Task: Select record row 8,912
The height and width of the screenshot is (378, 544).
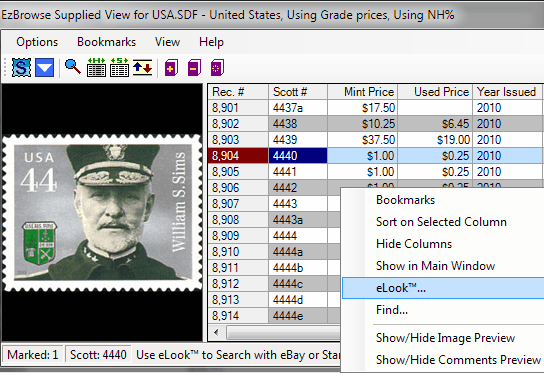Action: click(238, 284)
